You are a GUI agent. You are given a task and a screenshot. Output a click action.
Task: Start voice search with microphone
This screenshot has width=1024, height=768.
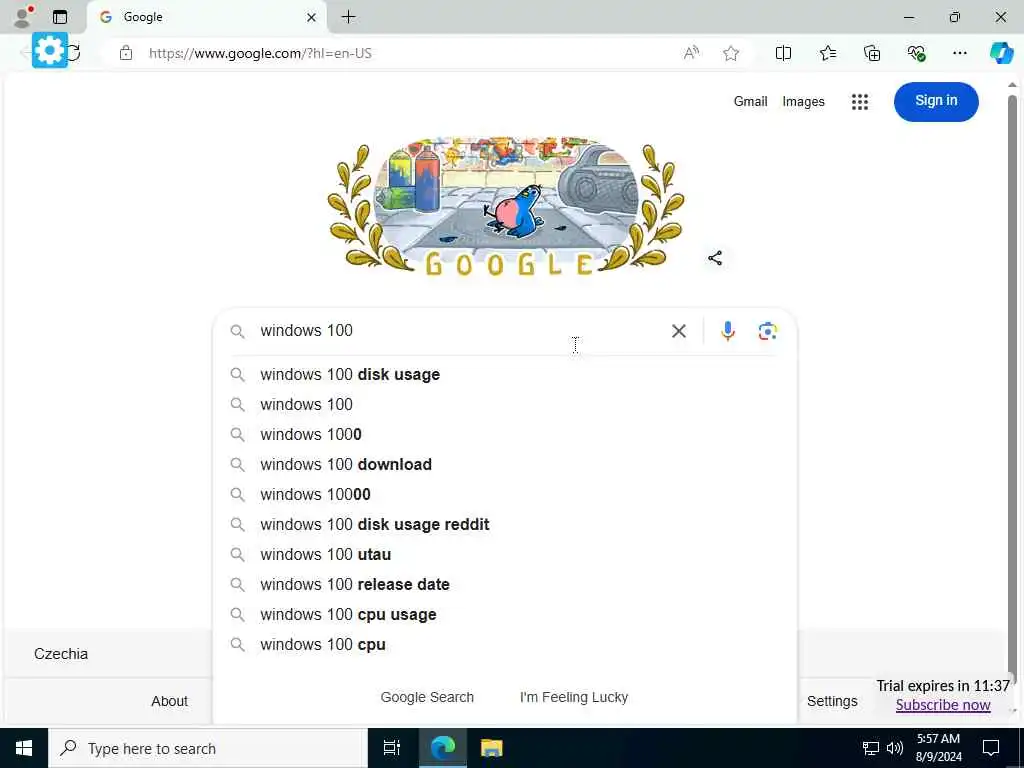point(728,331)
